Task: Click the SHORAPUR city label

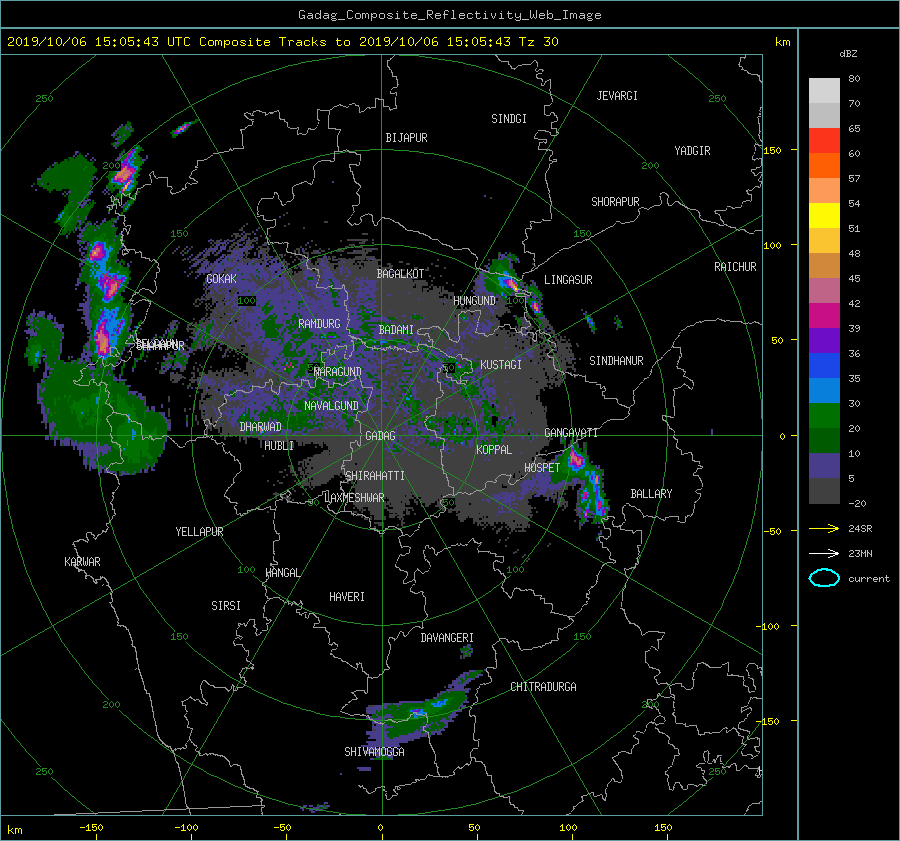Action: coord(615,202)
